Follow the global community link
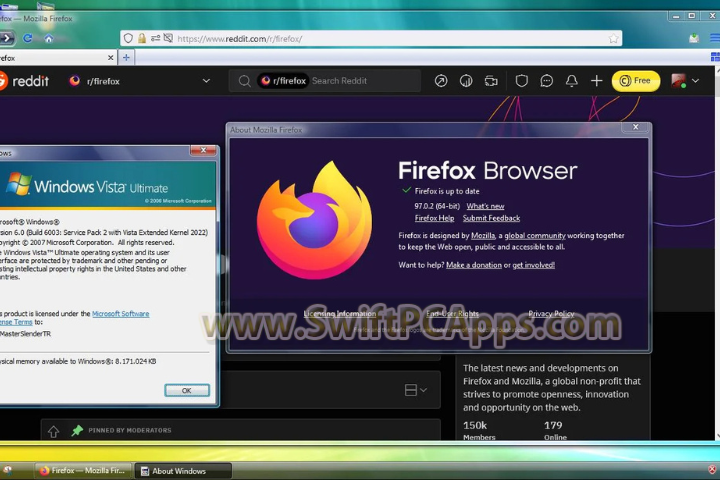 535,236
